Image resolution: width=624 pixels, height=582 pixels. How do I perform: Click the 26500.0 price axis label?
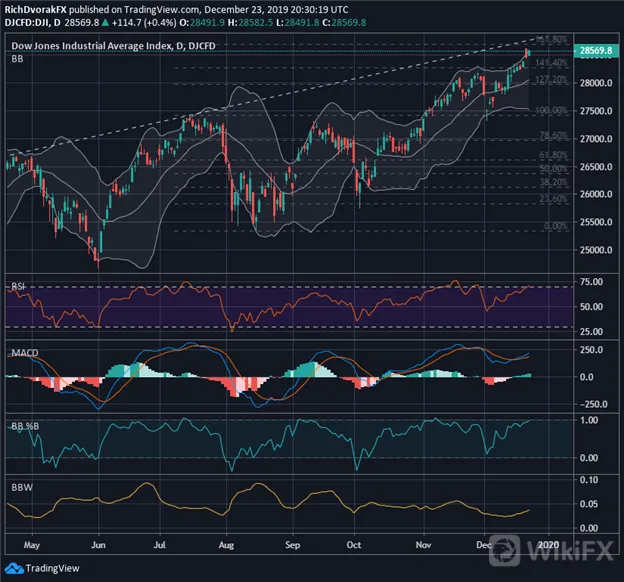pos(596,167)
